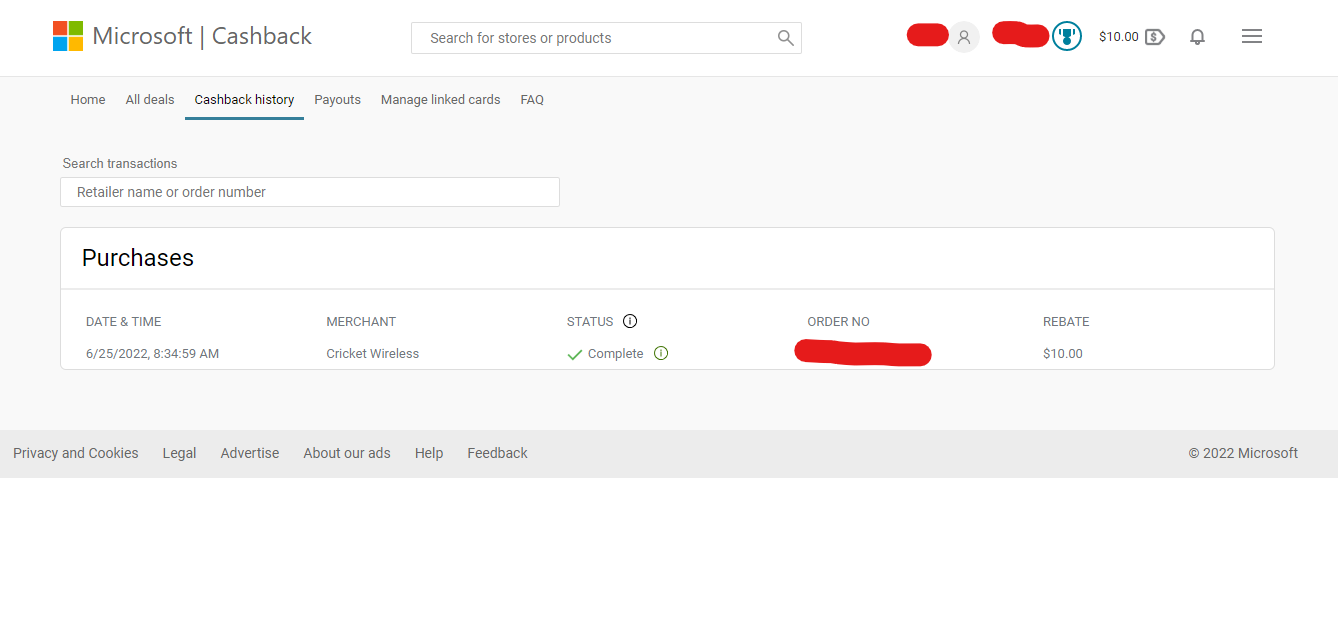Open Privacy and Cookies footer link

pos(76,453)
